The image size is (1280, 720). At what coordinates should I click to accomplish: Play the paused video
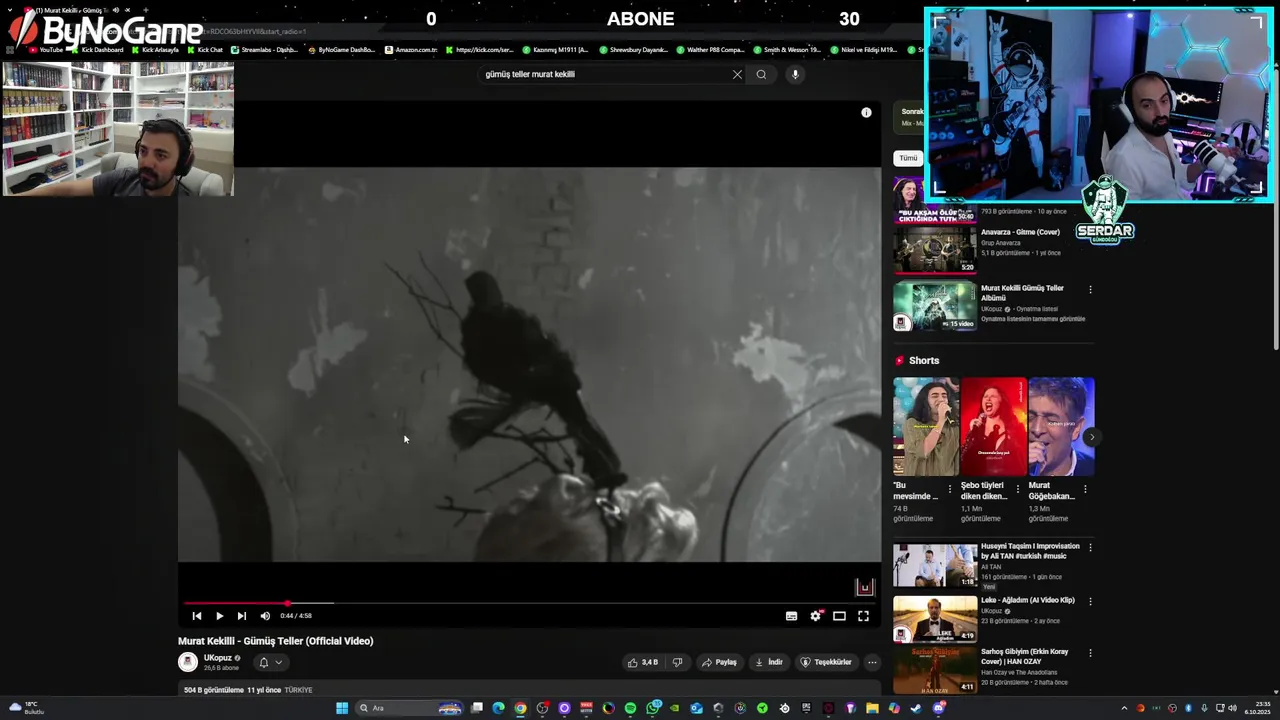click(219, 616)
